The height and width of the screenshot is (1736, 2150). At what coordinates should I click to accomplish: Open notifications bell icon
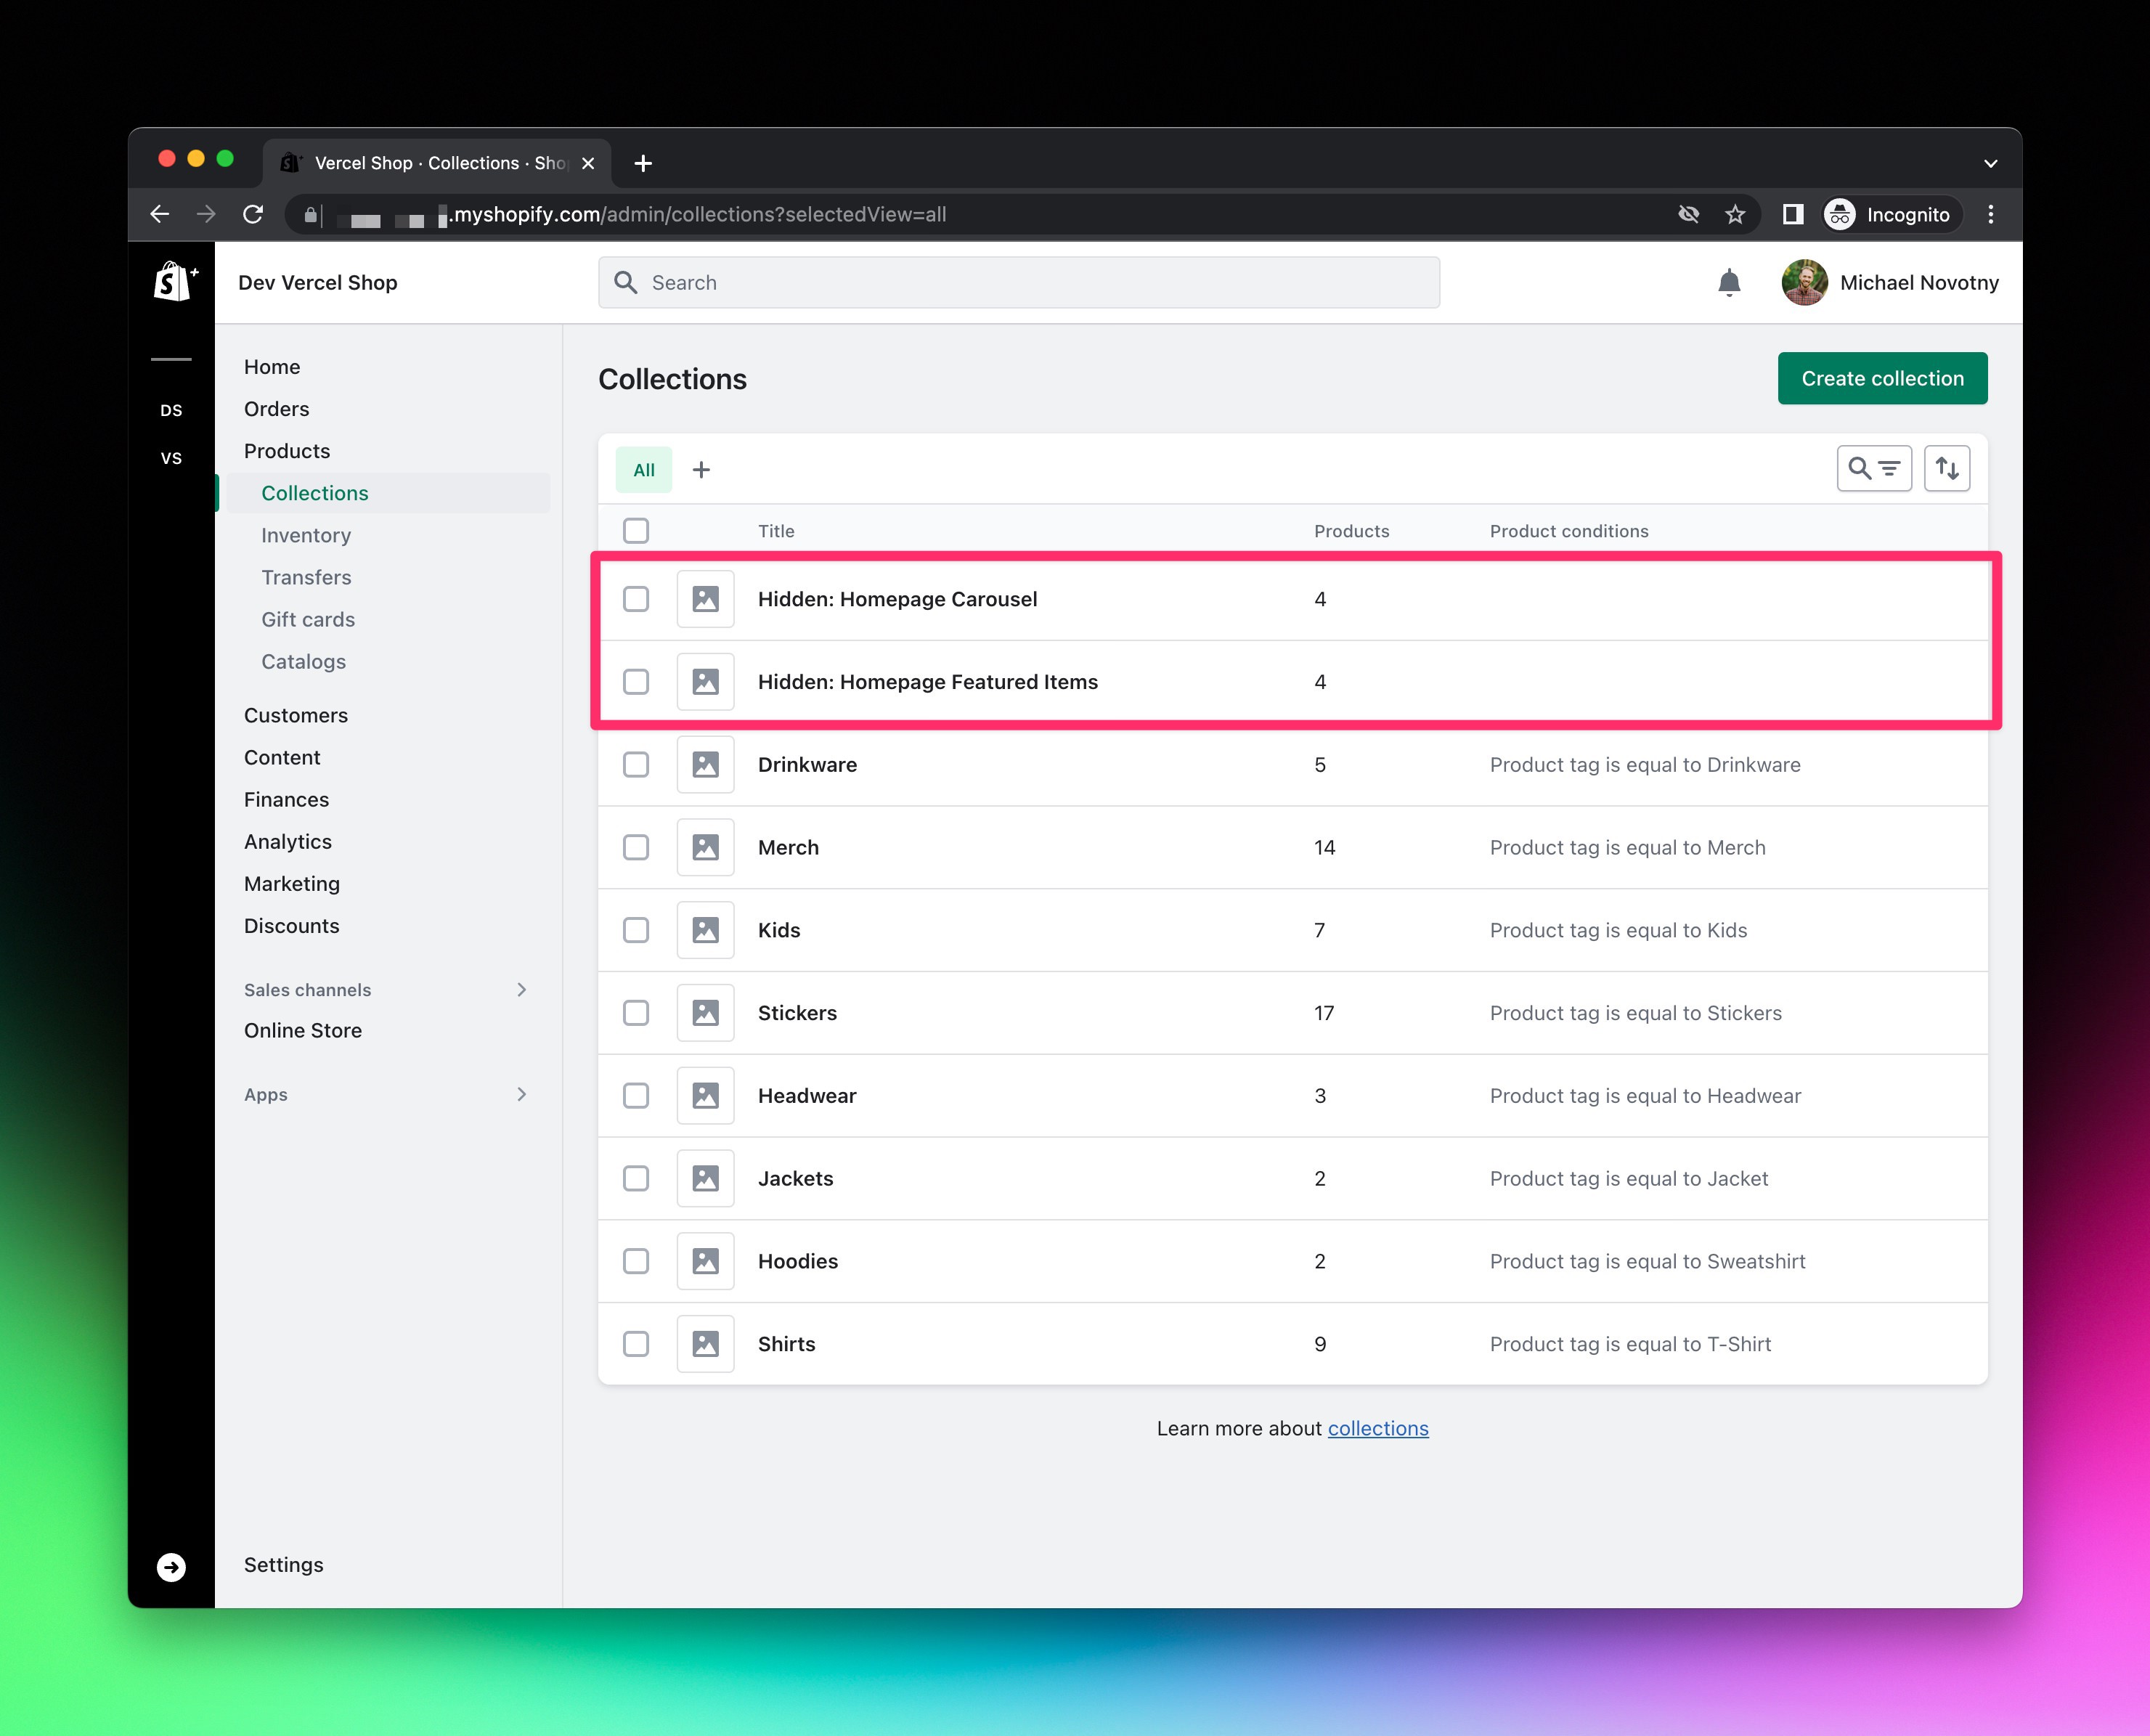(1729, 283)
